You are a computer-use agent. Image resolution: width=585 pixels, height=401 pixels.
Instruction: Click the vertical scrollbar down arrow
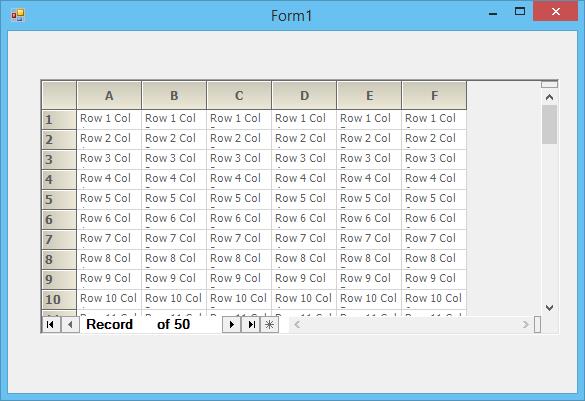click(x=549, y=308)
